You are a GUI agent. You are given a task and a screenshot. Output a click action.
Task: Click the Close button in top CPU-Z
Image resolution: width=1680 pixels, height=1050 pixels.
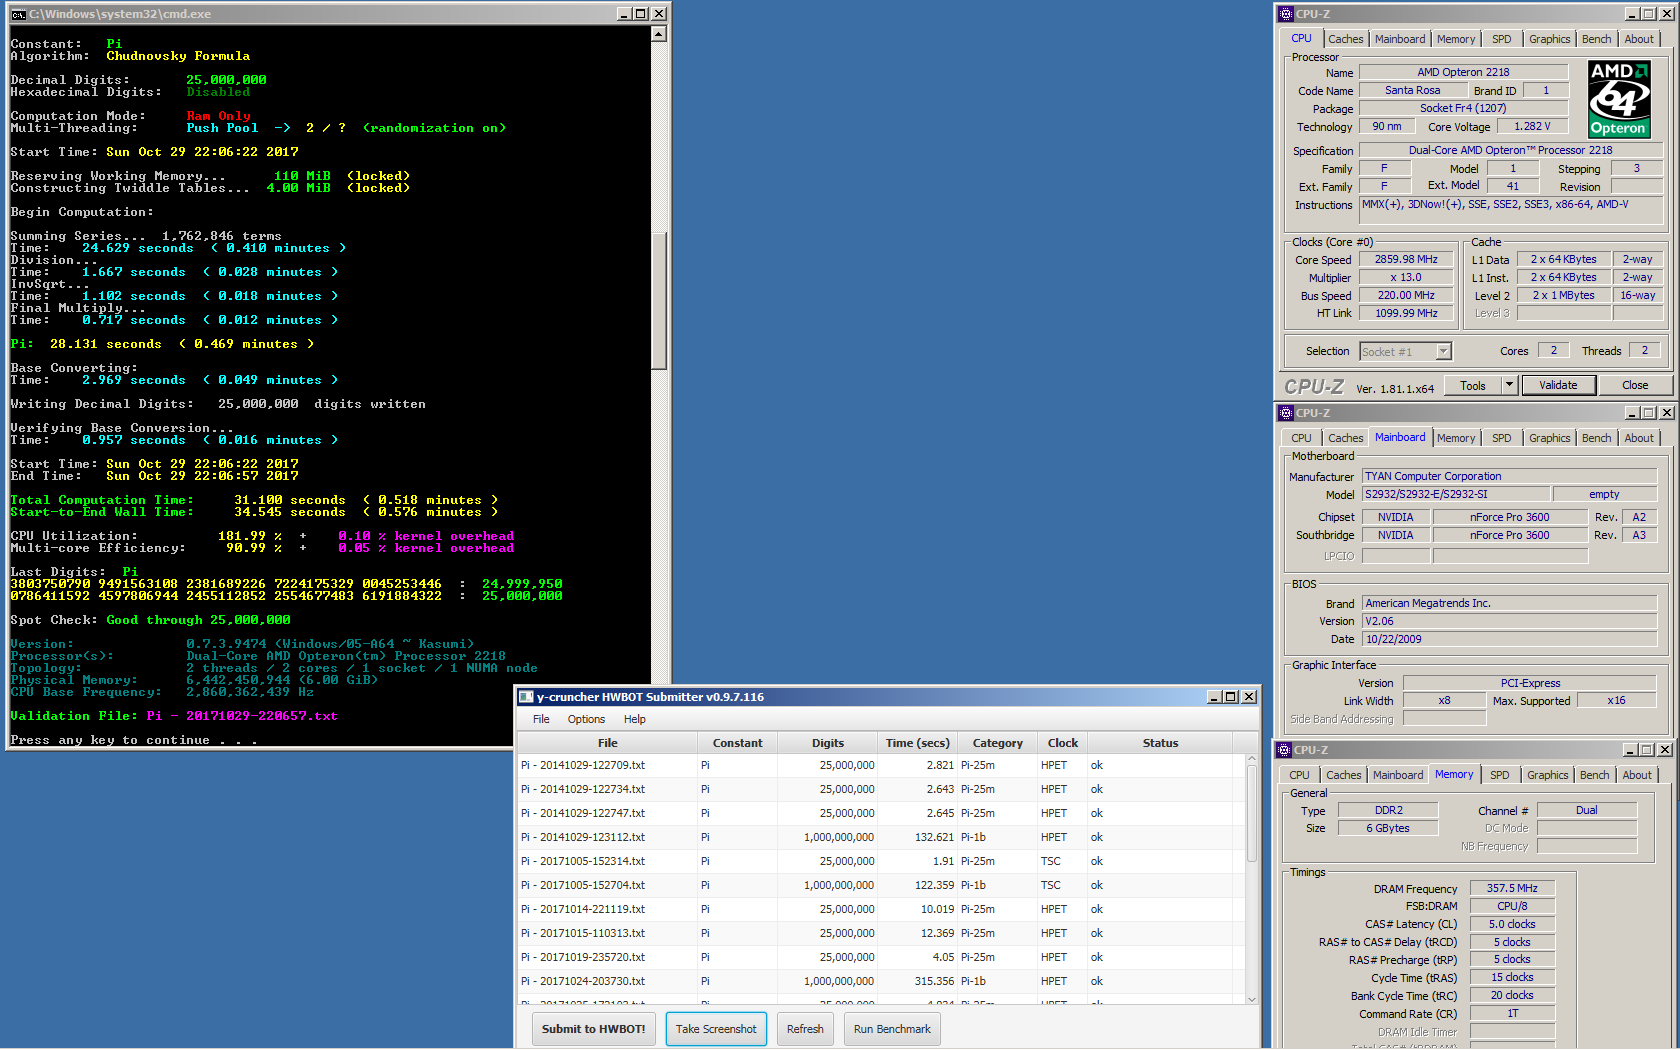click(x=1635, y=385)
